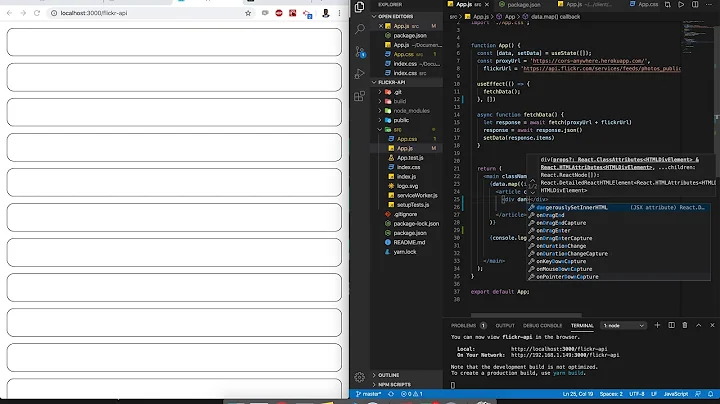Open App.test.js in the file tree

click(410, 157)
